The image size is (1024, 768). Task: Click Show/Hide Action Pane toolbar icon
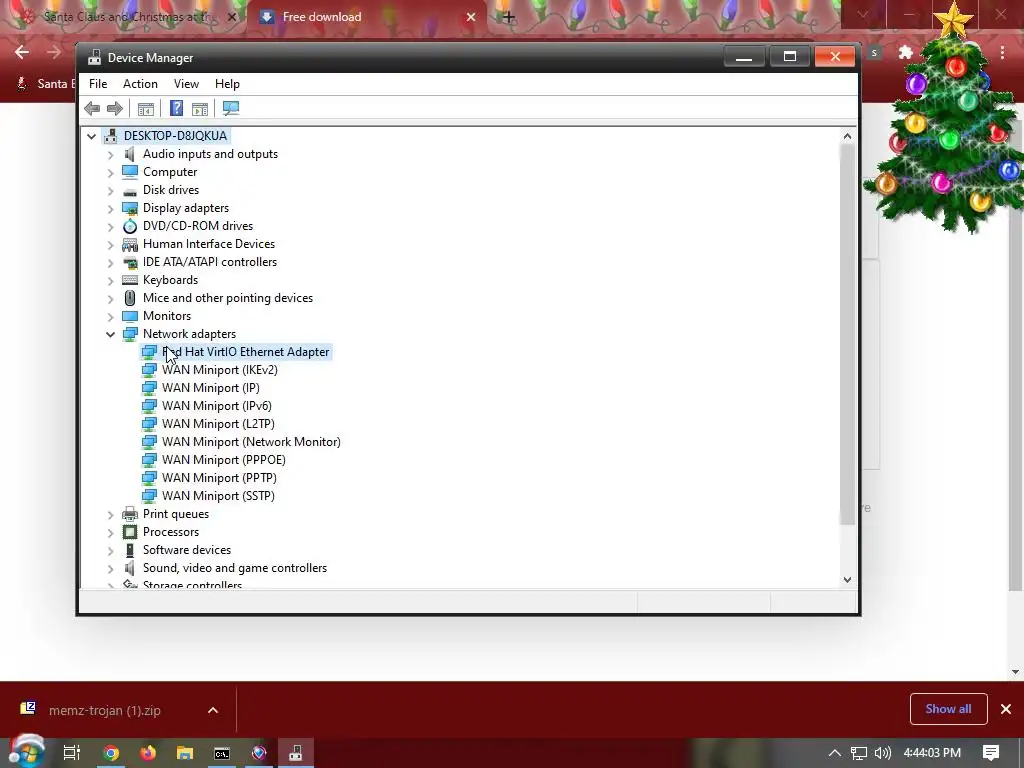pos(200,108)
